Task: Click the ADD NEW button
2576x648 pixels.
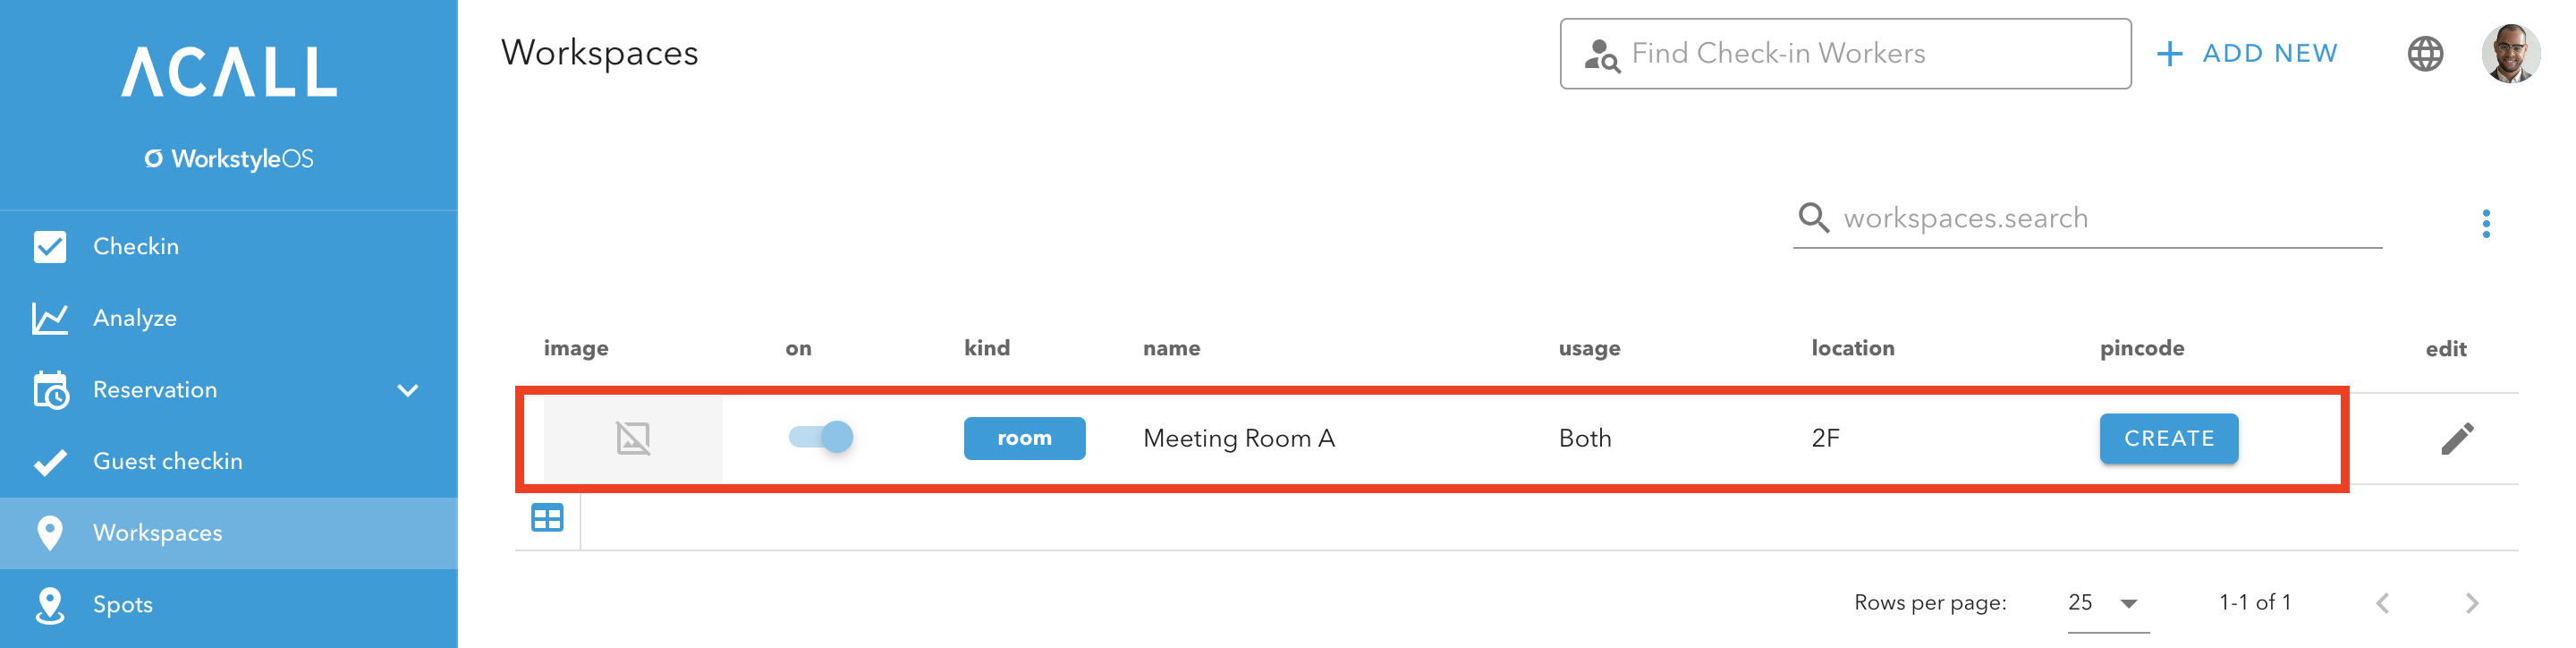Action: tap(2246, 53)
